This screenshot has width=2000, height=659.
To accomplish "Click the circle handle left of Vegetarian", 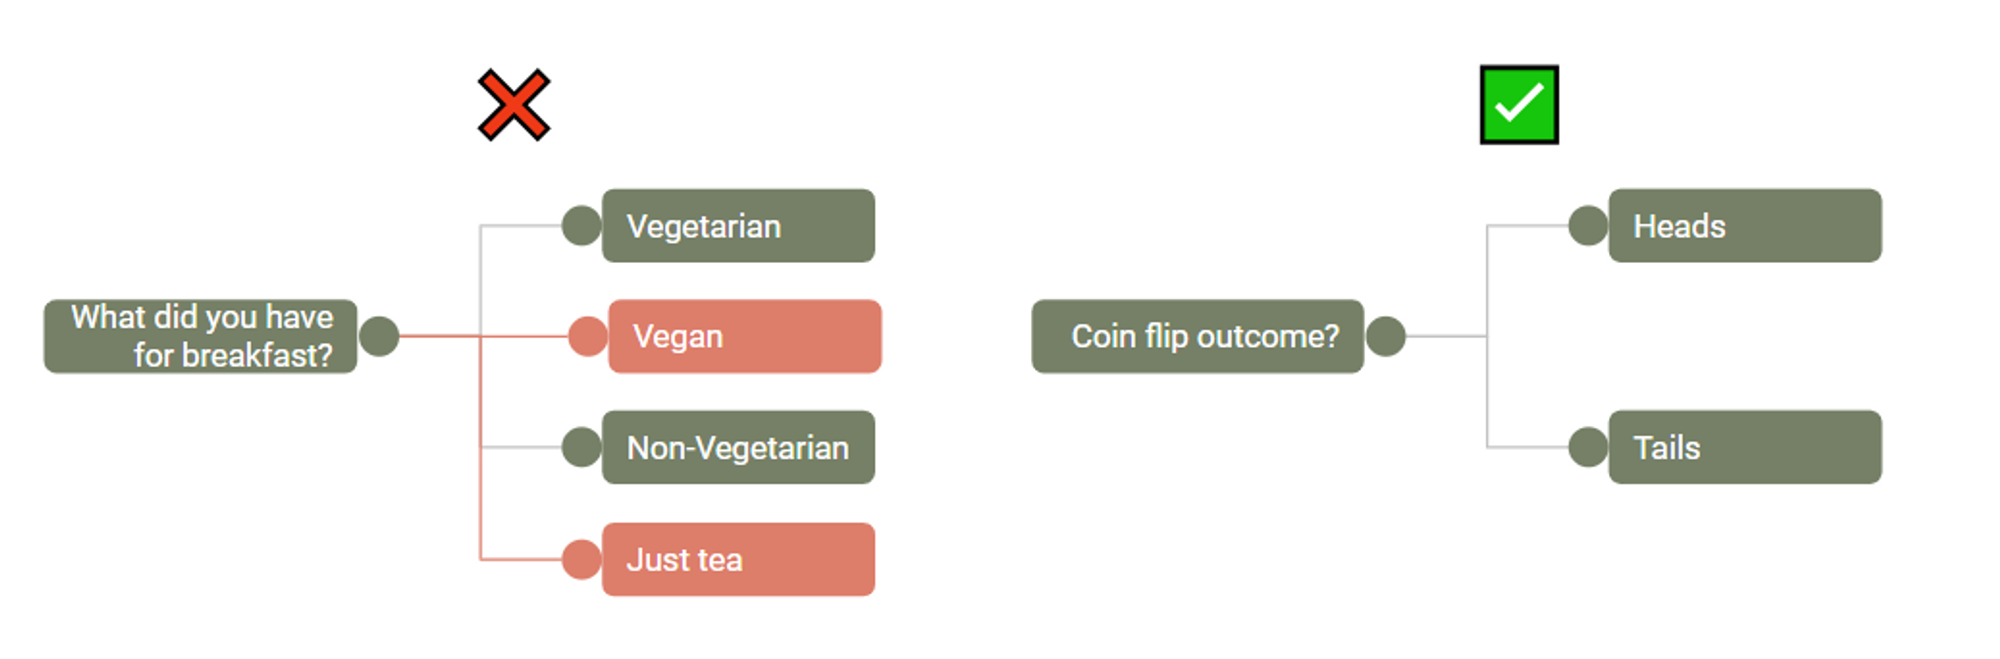I will (x=582, y=226).
